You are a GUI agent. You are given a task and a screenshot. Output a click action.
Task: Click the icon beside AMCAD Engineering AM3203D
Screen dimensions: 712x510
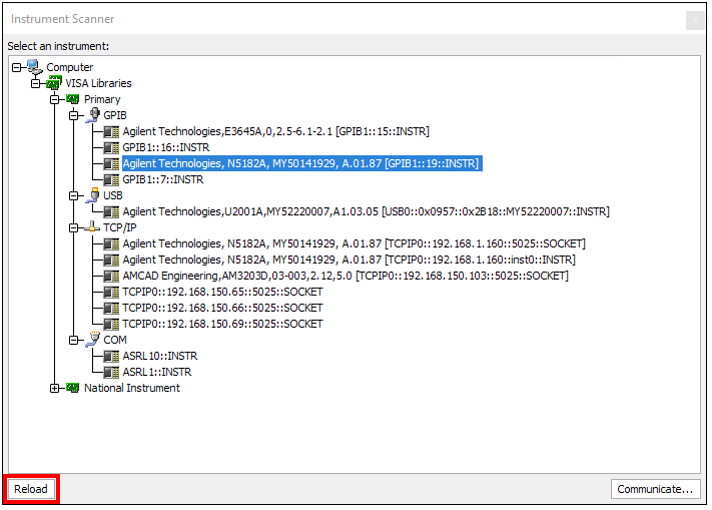(x=111, y=276)
